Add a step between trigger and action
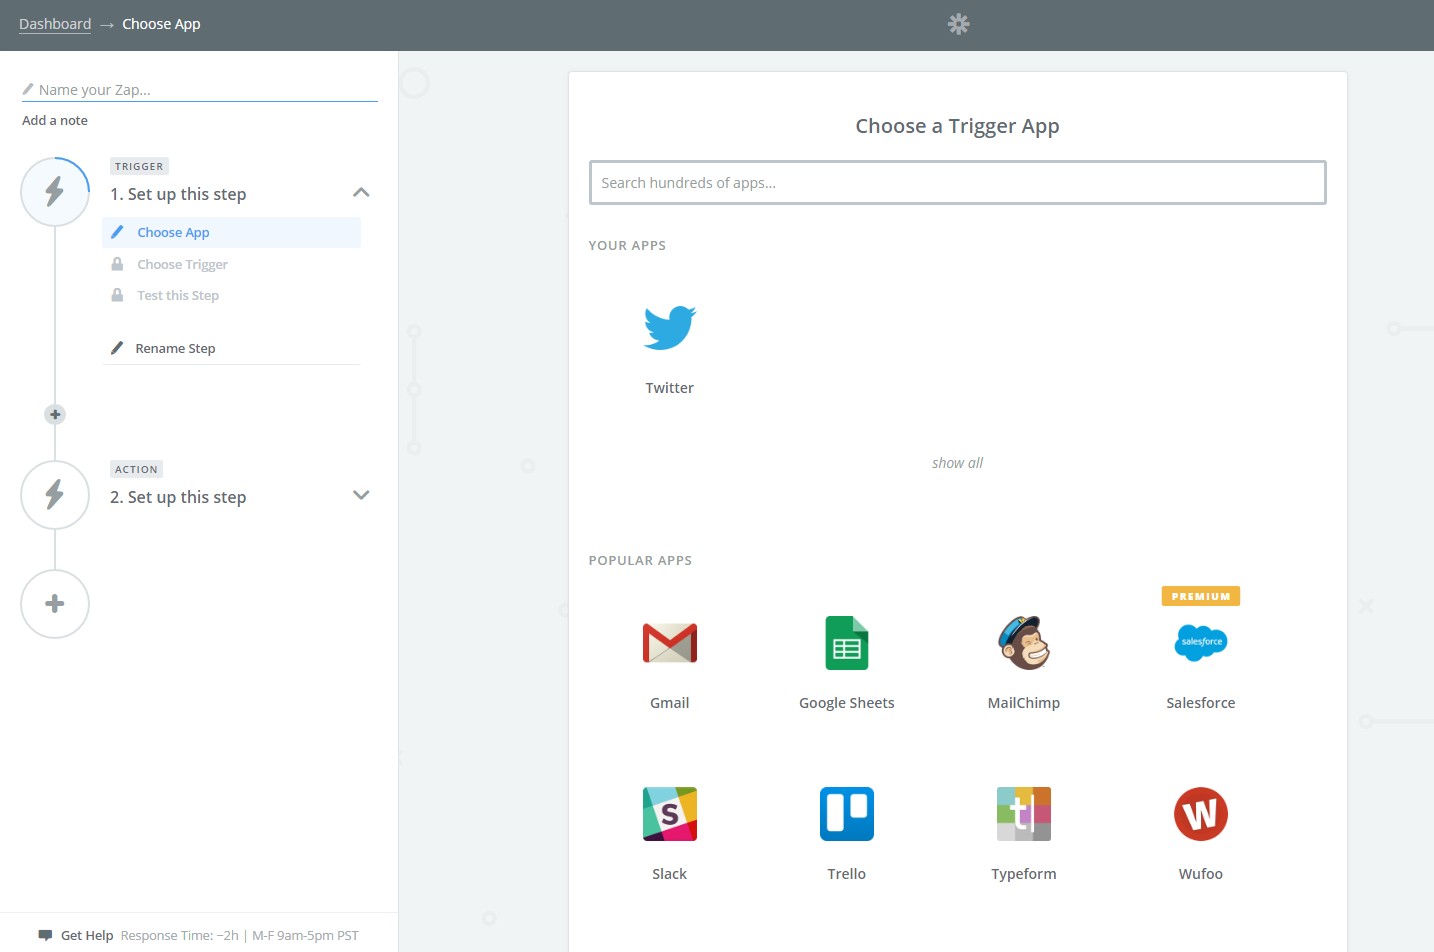Viewport: 1434px width, 952px height. (55, 414)
